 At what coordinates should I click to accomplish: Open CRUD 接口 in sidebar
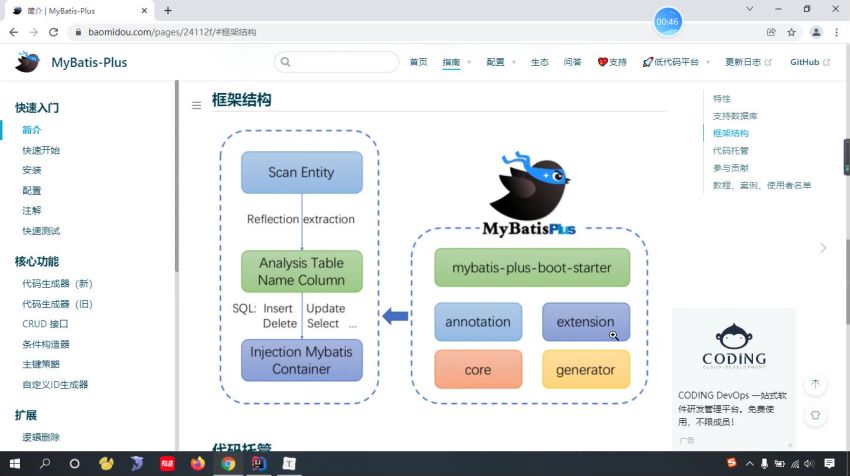pos(45,324)
